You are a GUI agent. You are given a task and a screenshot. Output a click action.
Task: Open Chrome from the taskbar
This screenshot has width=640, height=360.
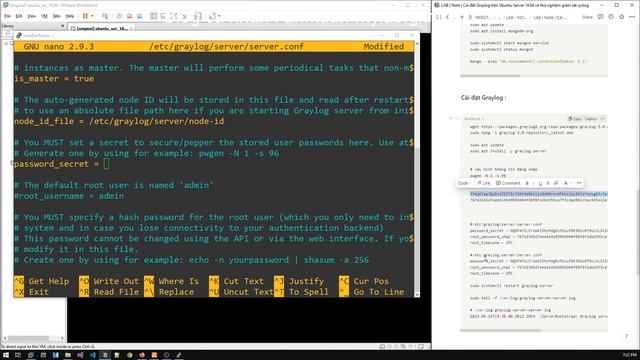point(129,355)
